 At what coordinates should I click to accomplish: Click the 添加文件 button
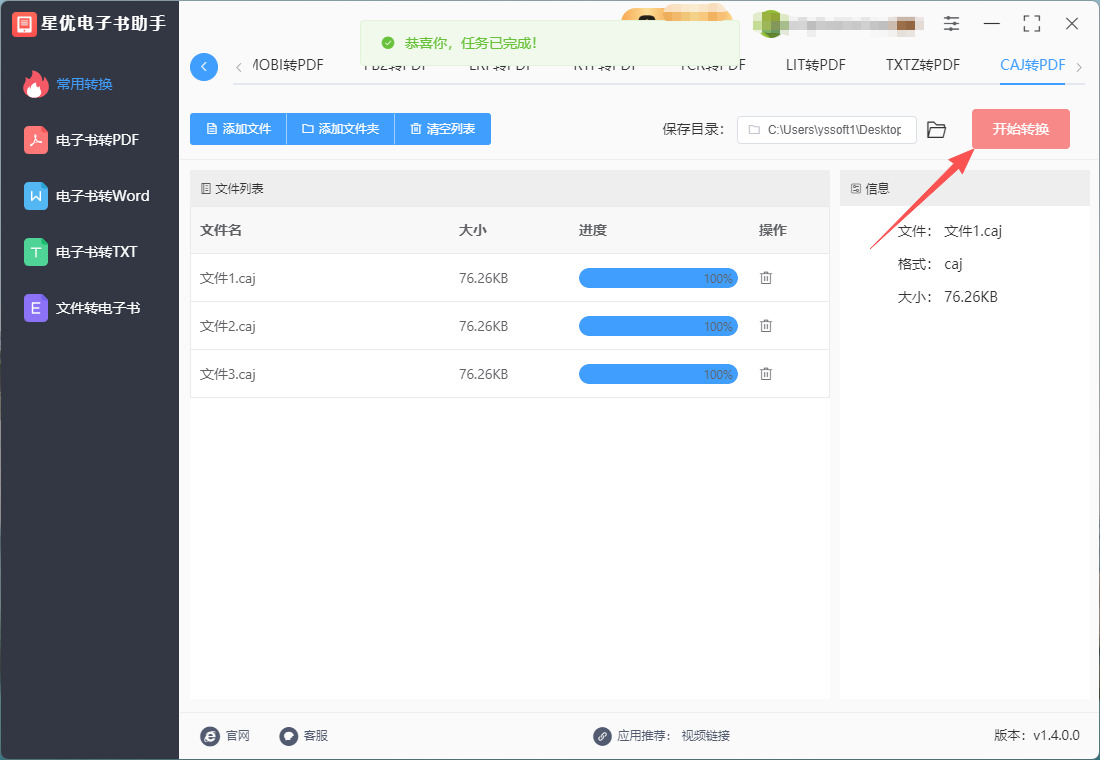(239, 129)
